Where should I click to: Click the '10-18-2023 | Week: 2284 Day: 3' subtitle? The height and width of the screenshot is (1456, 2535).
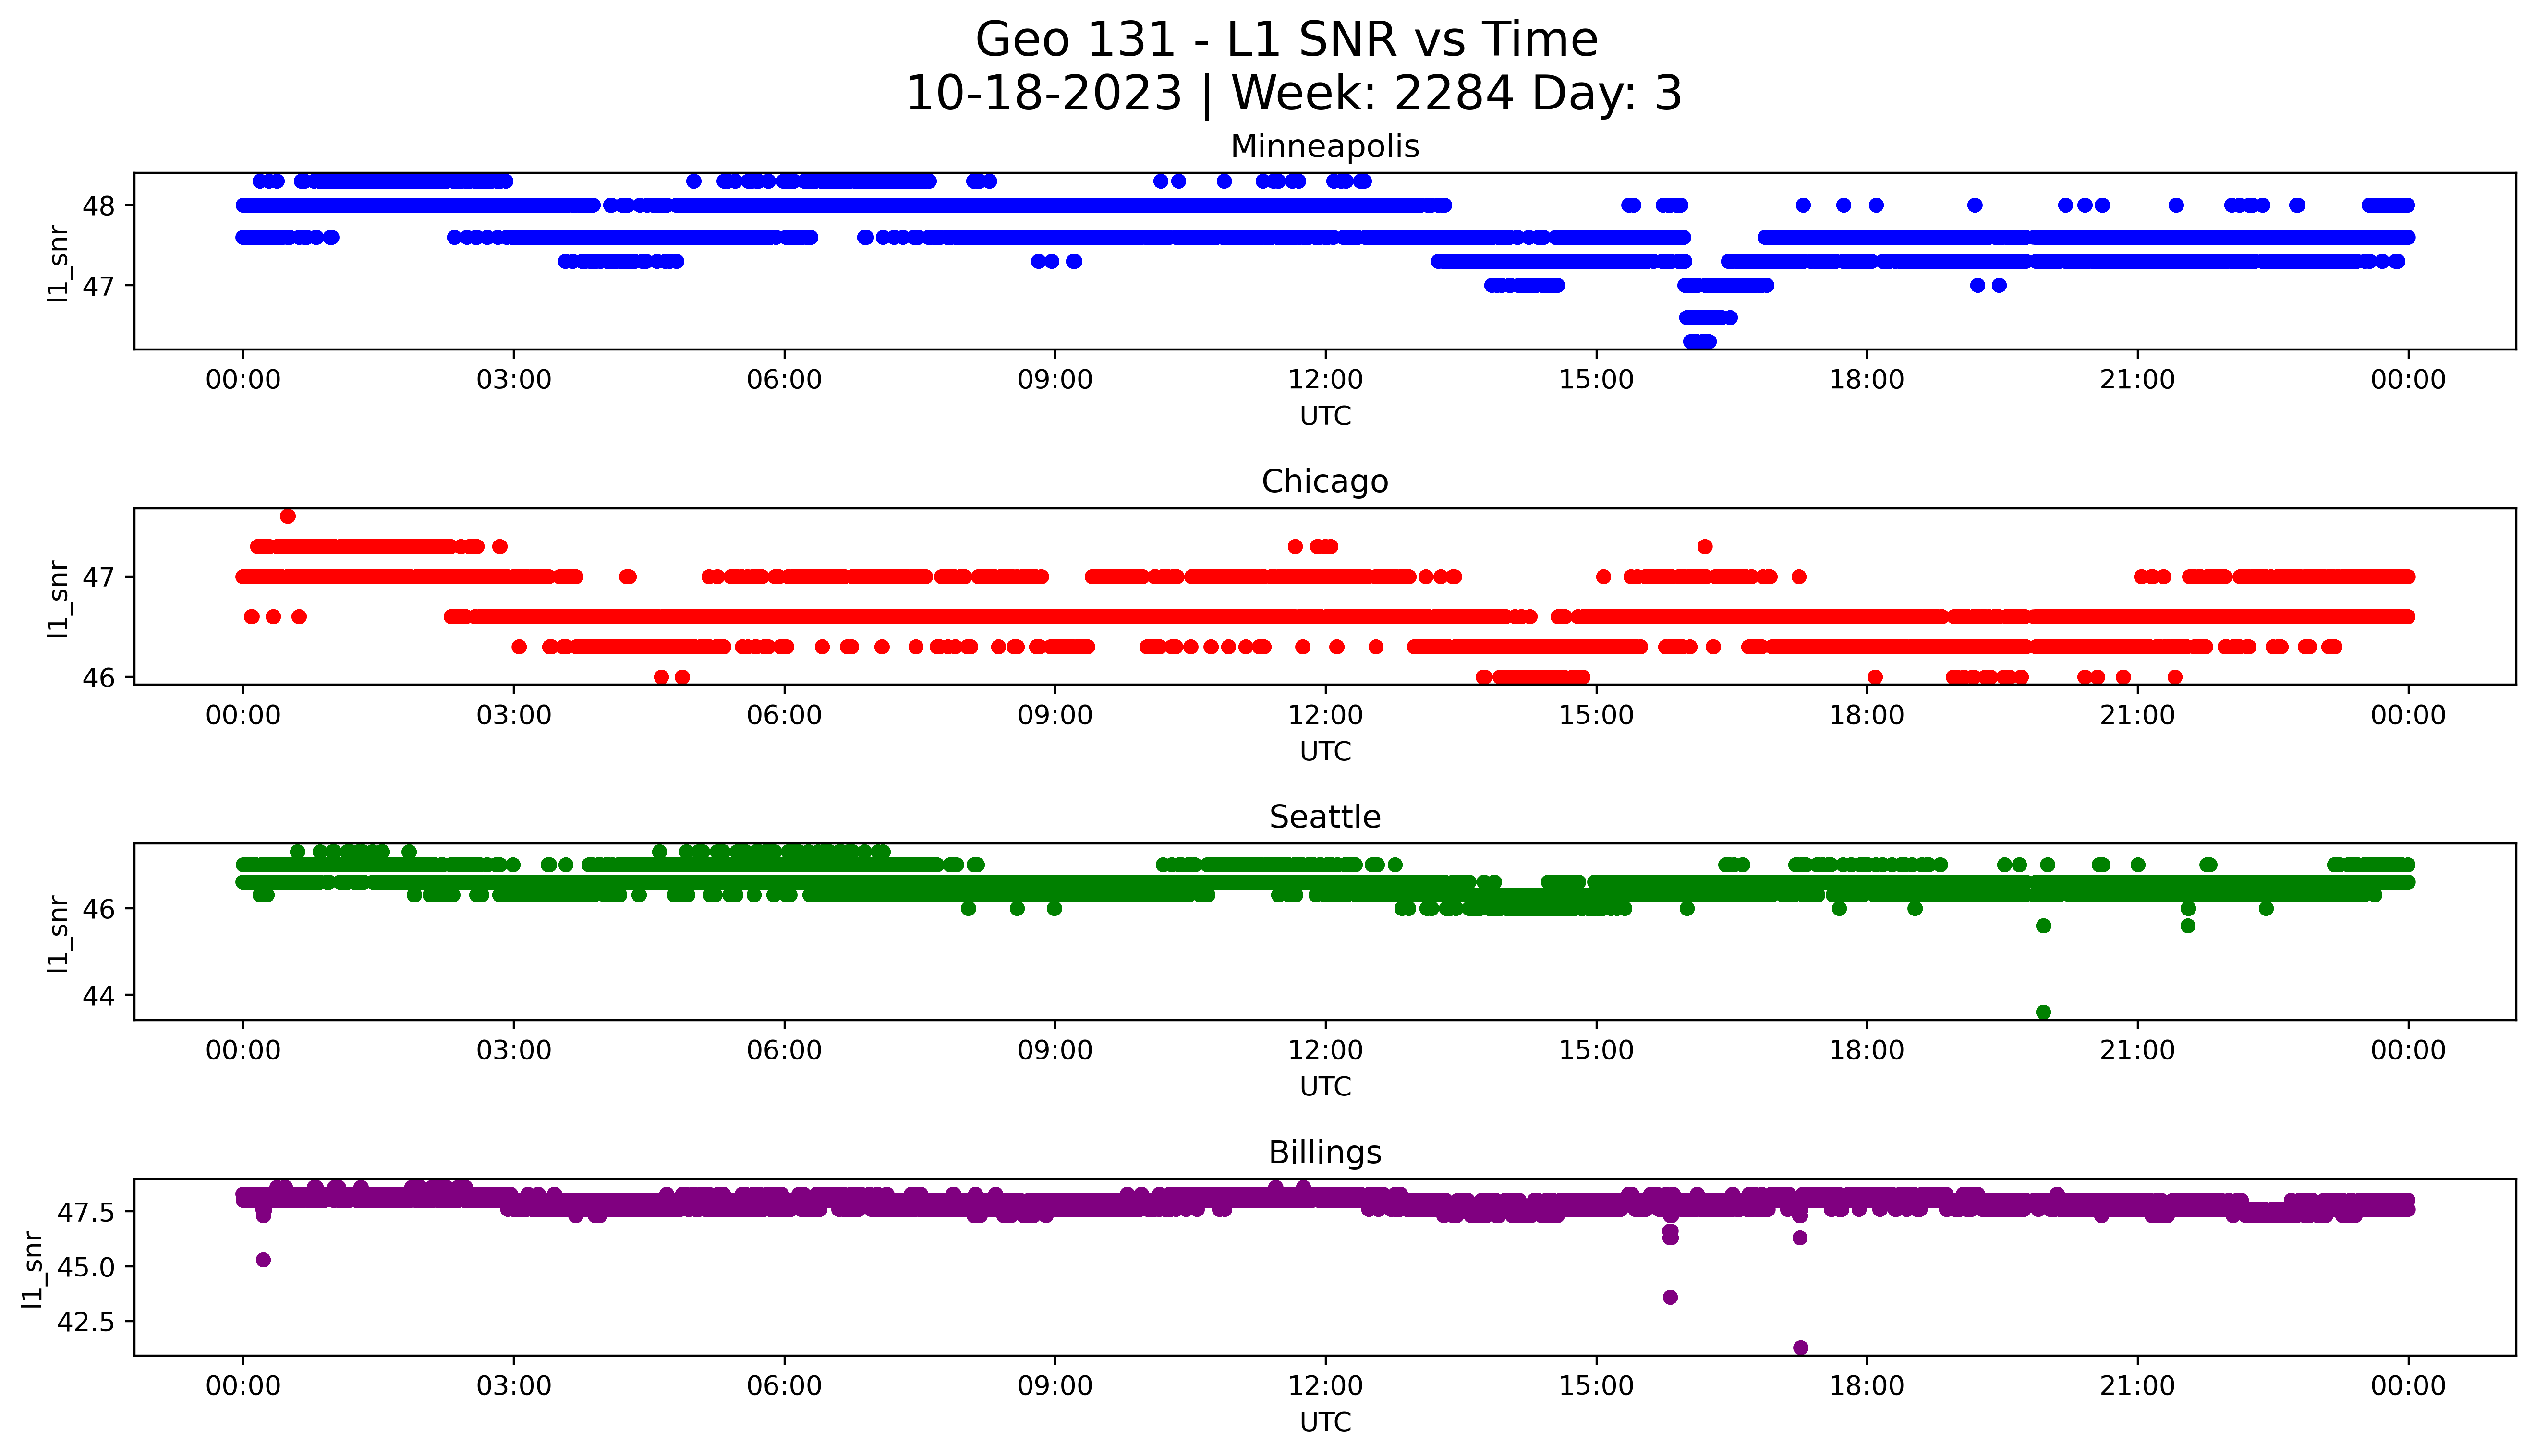tap(1294, 94)
